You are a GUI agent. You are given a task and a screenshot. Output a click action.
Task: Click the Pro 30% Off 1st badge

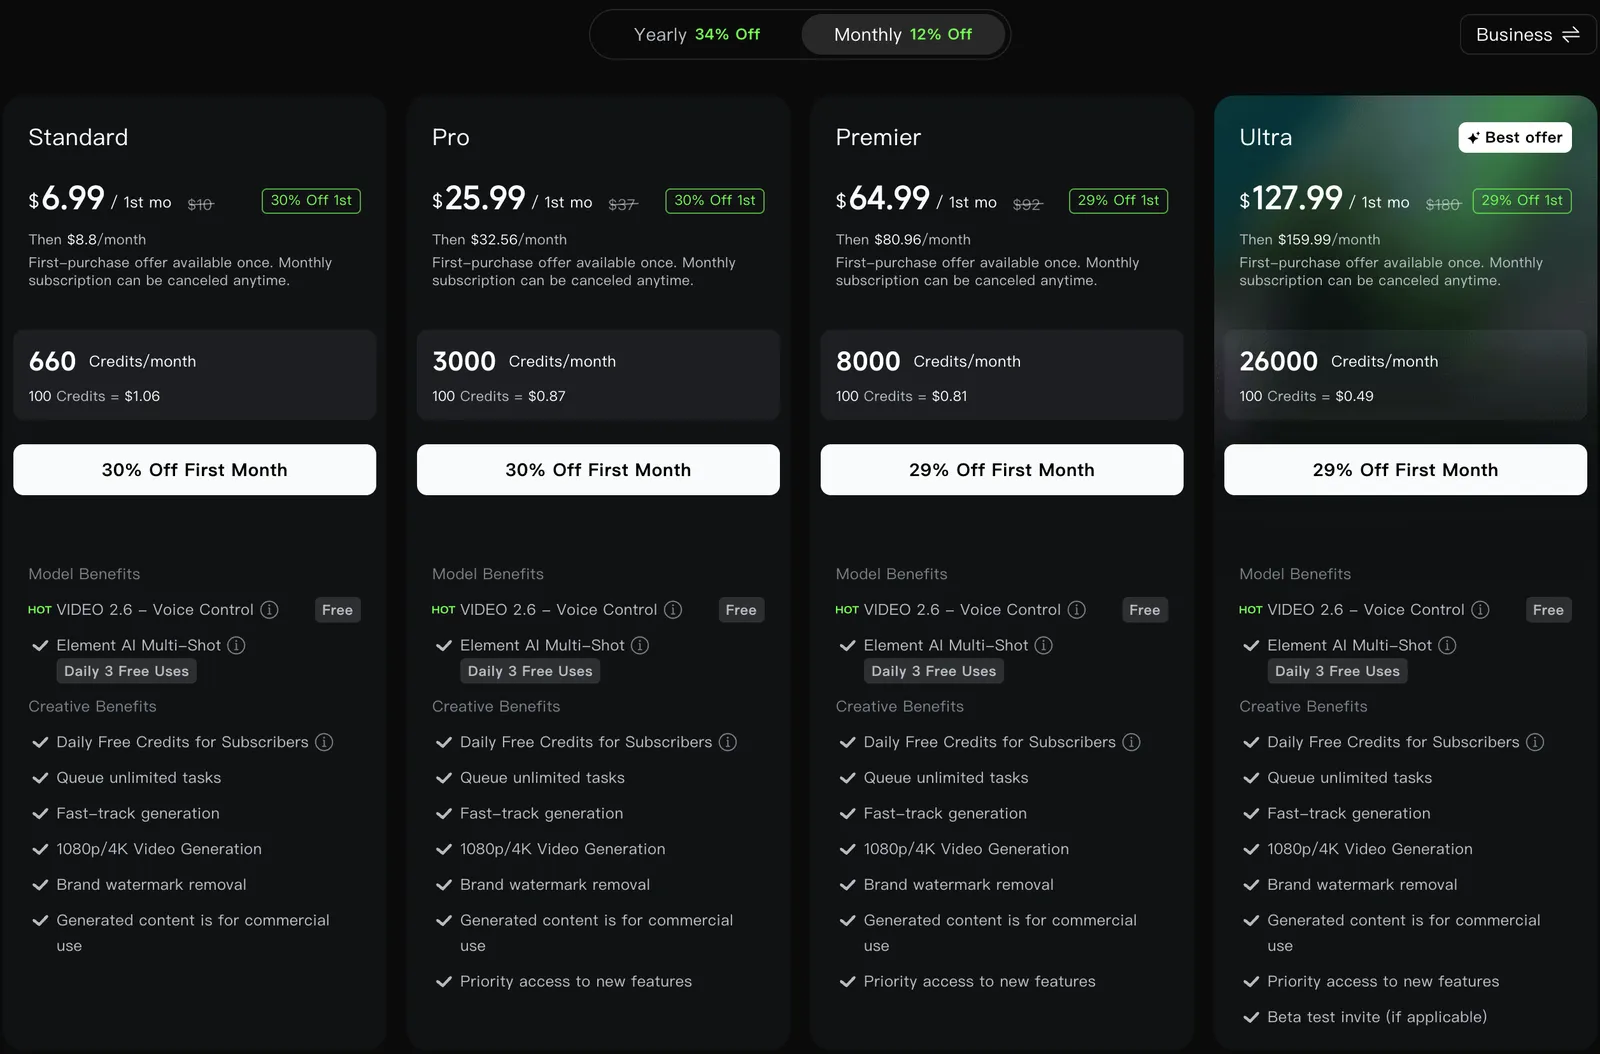715,201
